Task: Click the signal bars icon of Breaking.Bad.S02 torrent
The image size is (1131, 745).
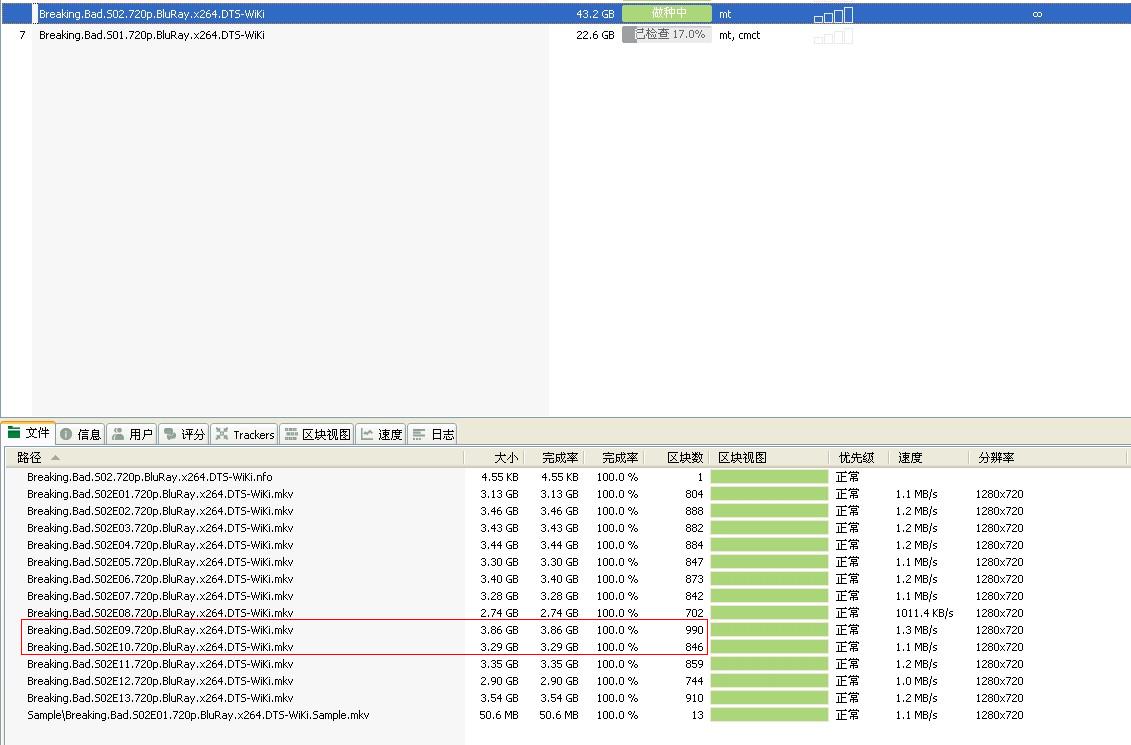Action: [833, 14]
